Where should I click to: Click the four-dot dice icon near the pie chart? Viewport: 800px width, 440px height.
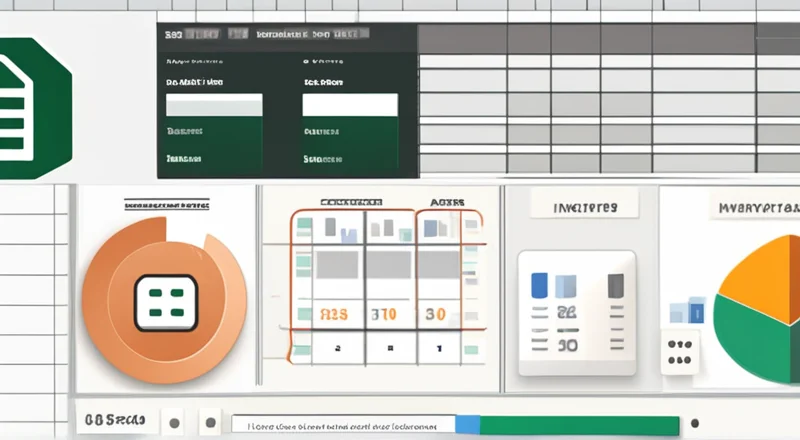pyautogui.click(x=682, y=352)
